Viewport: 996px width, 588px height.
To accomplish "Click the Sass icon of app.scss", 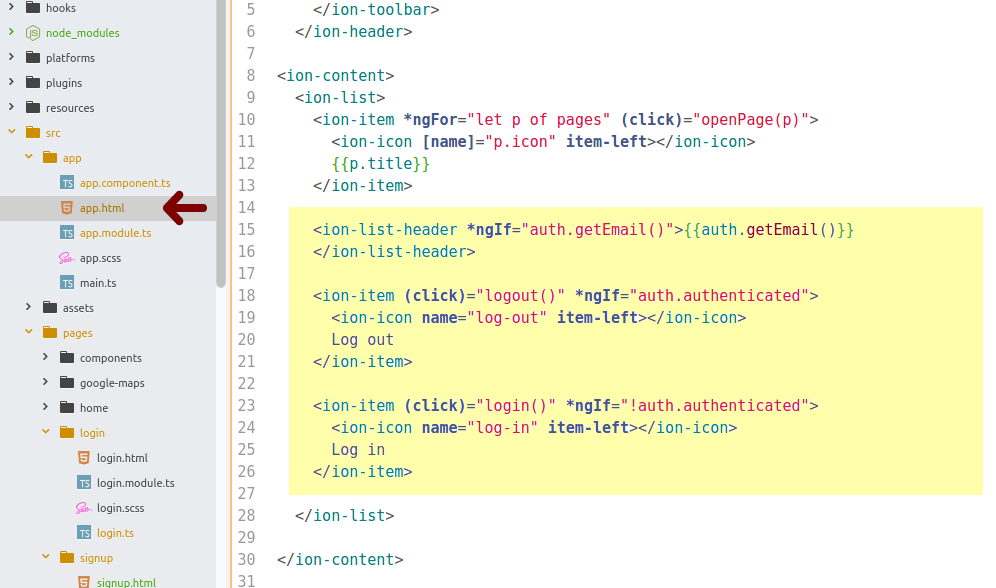I will 67,258.
